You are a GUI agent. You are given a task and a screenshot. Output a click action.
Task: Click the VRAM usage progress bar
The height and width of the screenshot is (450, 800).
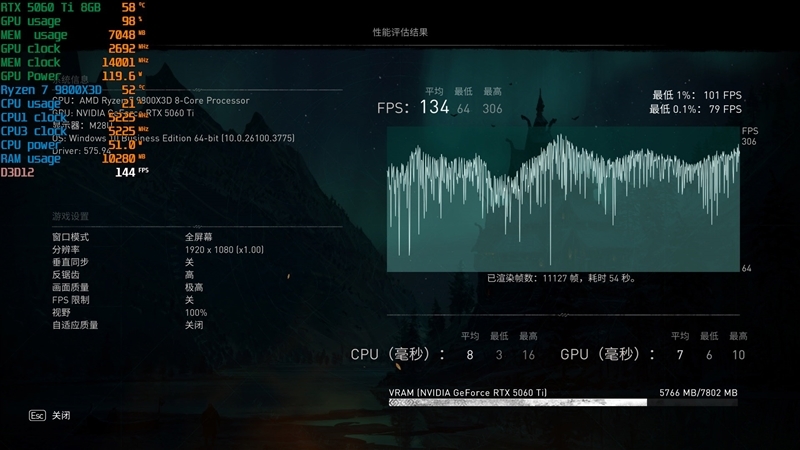point(563,403)
